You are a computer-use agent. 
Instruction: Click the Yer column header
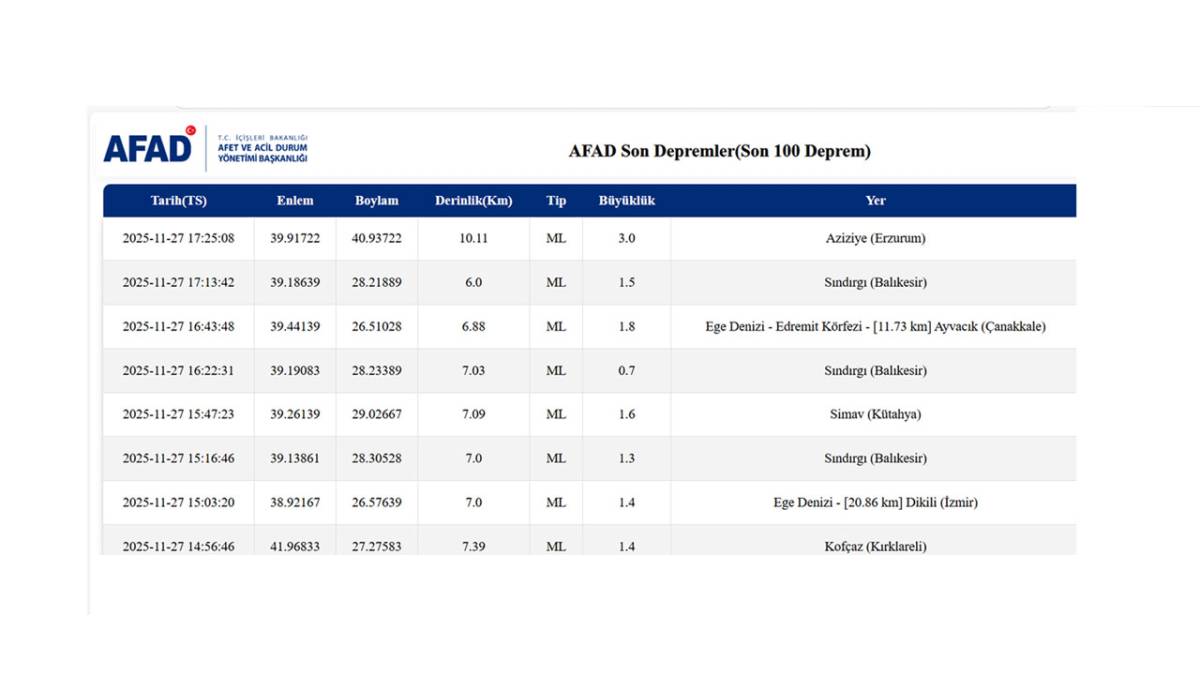tap(875, 201)
